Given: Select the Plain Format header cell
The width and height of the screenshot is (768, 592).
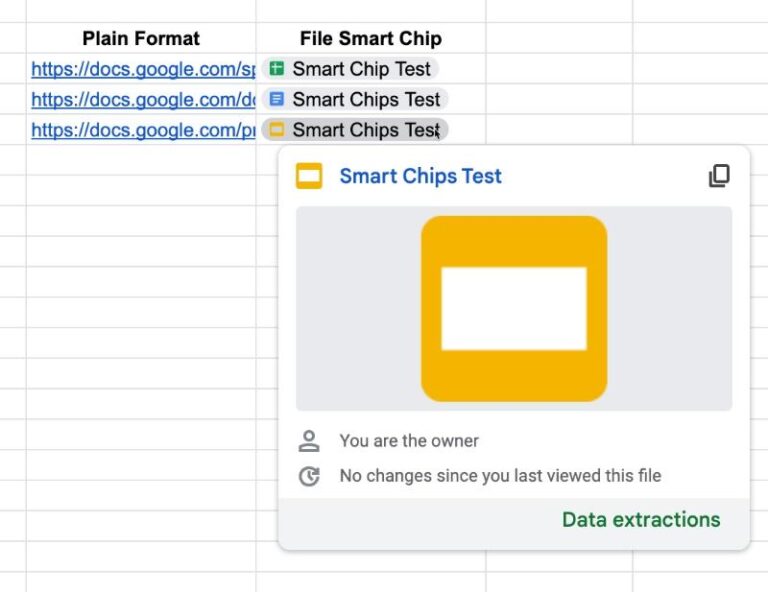Looking at the screenshot, I should tap(141, 39).
